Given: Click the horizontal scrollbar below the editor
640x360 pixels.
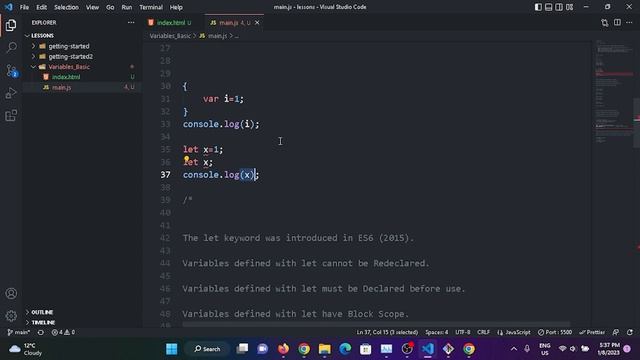Looking at the screenshot, I should click(376, 324).
